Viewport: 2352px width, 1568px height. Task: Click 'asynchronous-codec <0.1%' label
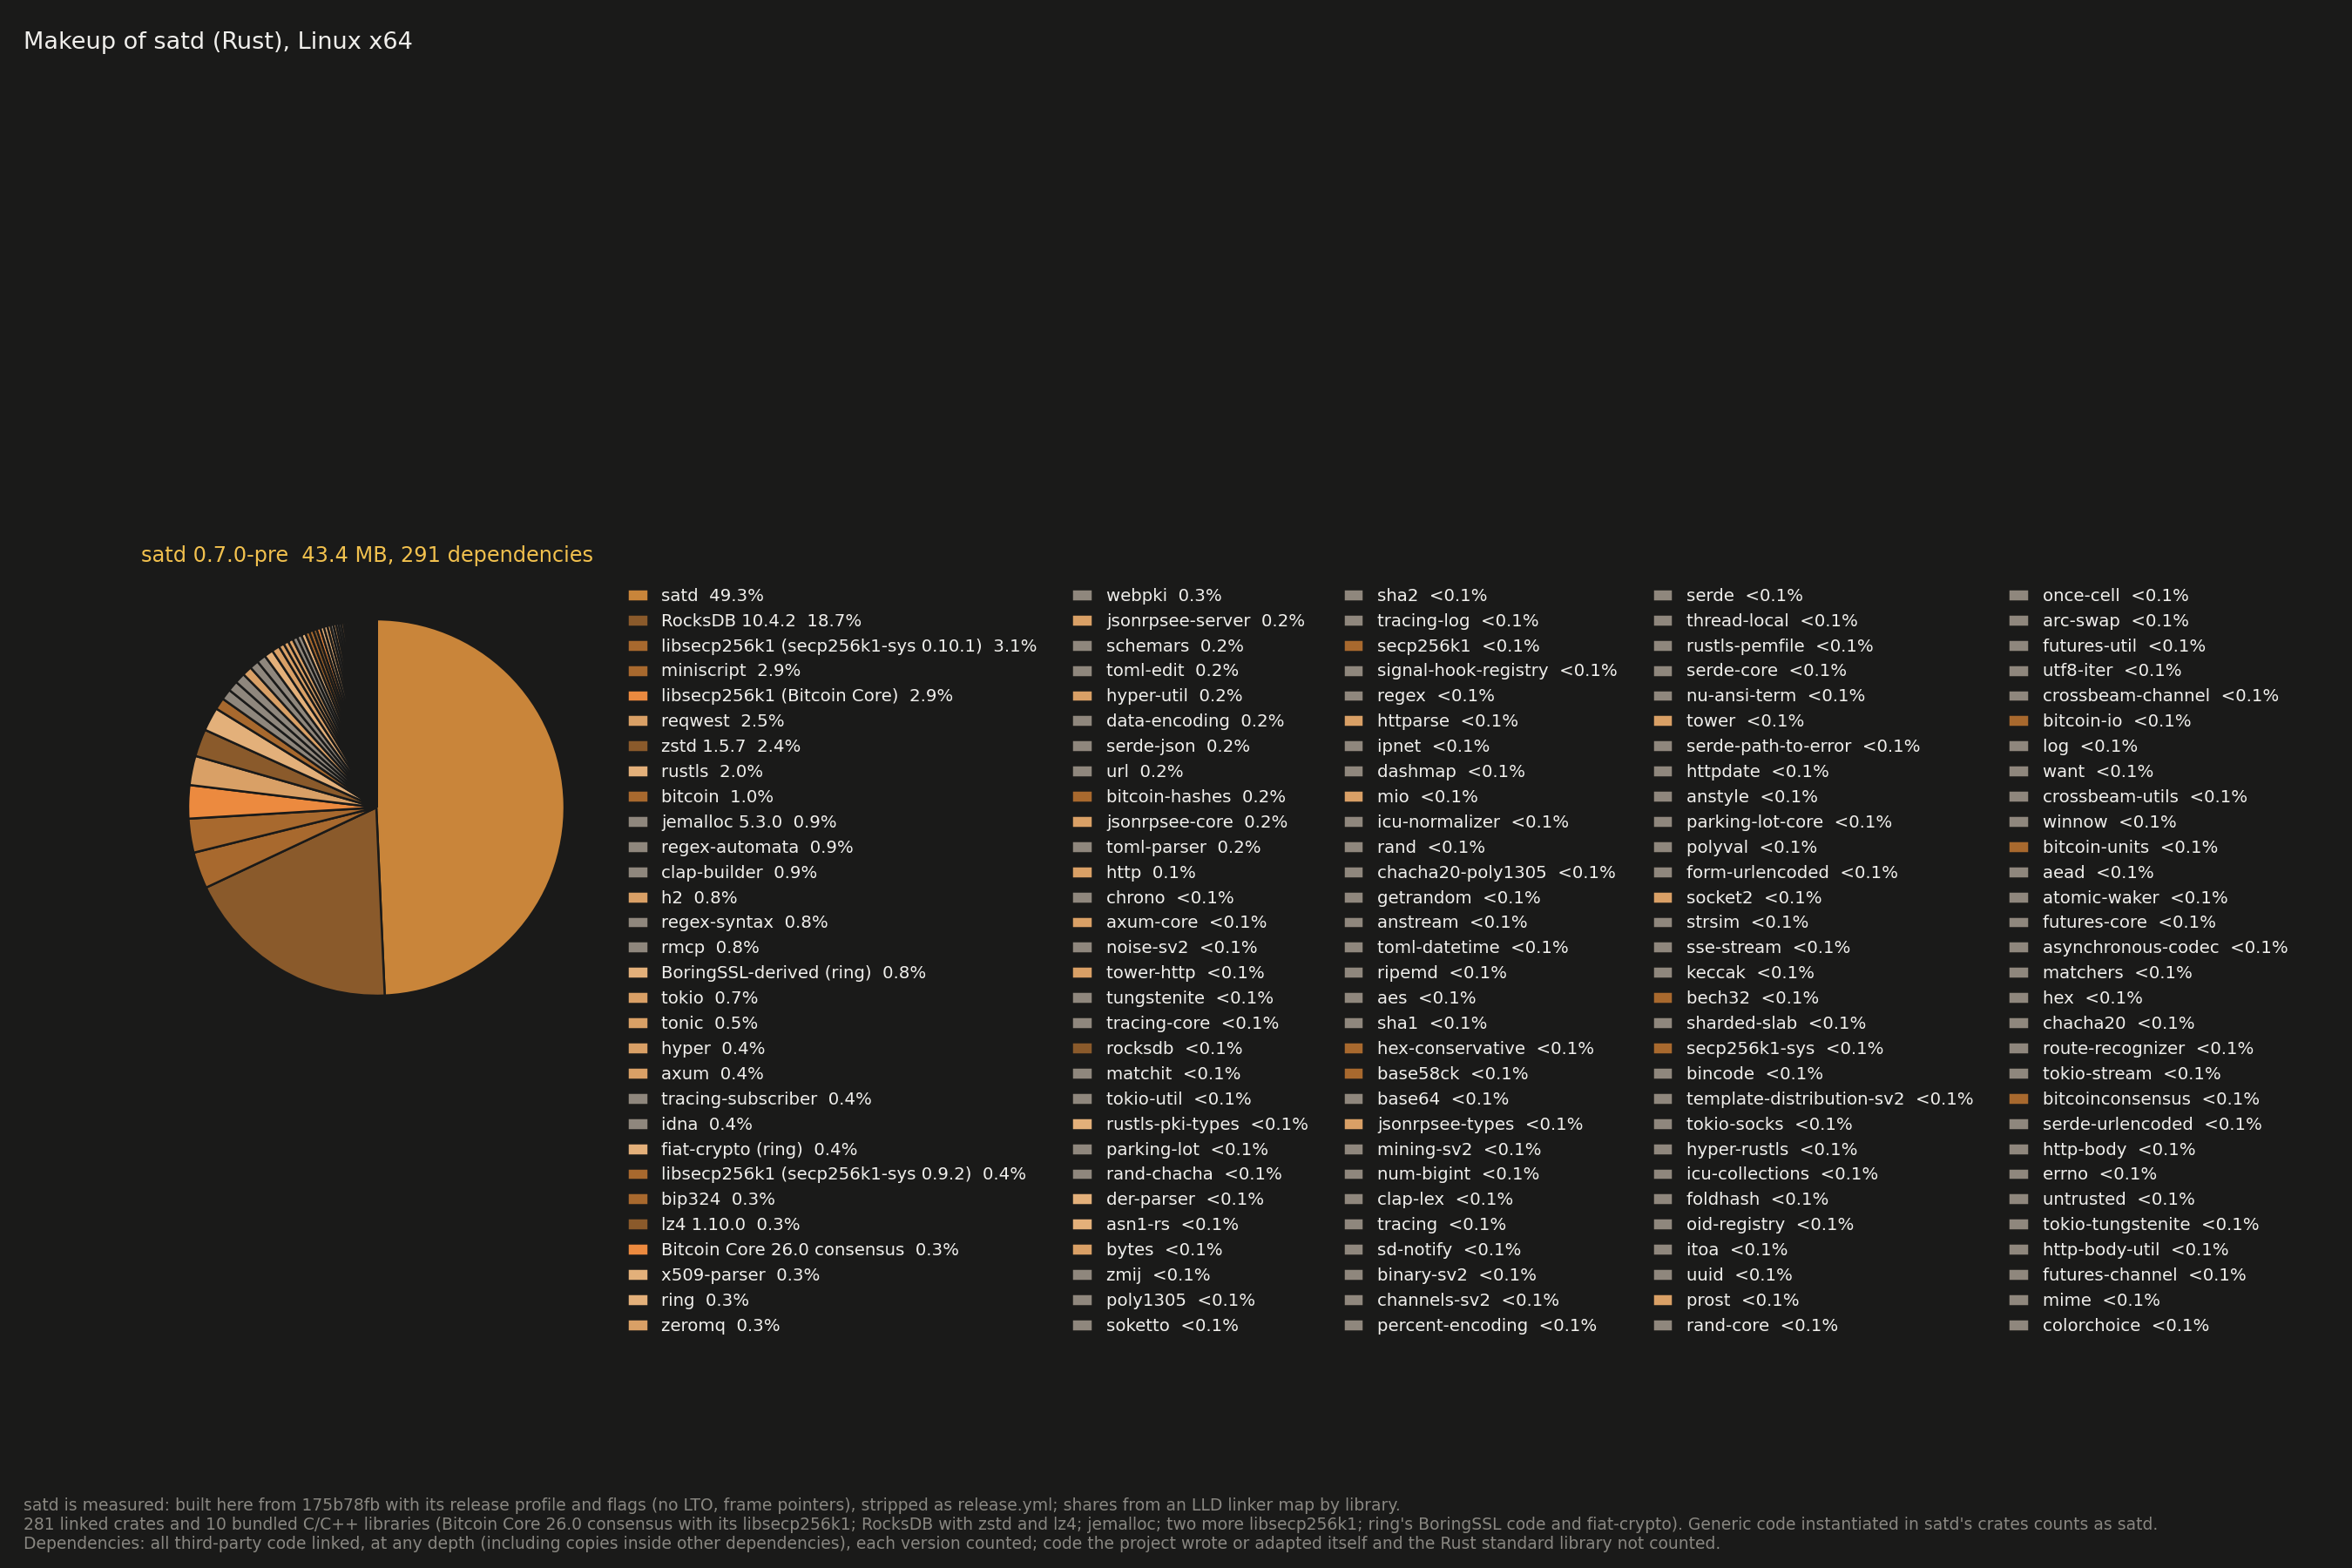click(2165, 948)
